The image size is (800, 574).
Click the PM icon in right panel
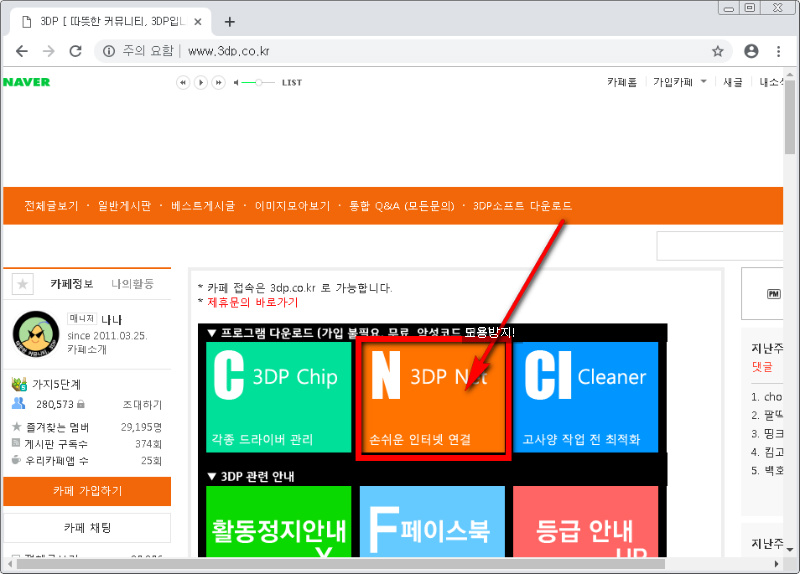click(x=773, y=294)
